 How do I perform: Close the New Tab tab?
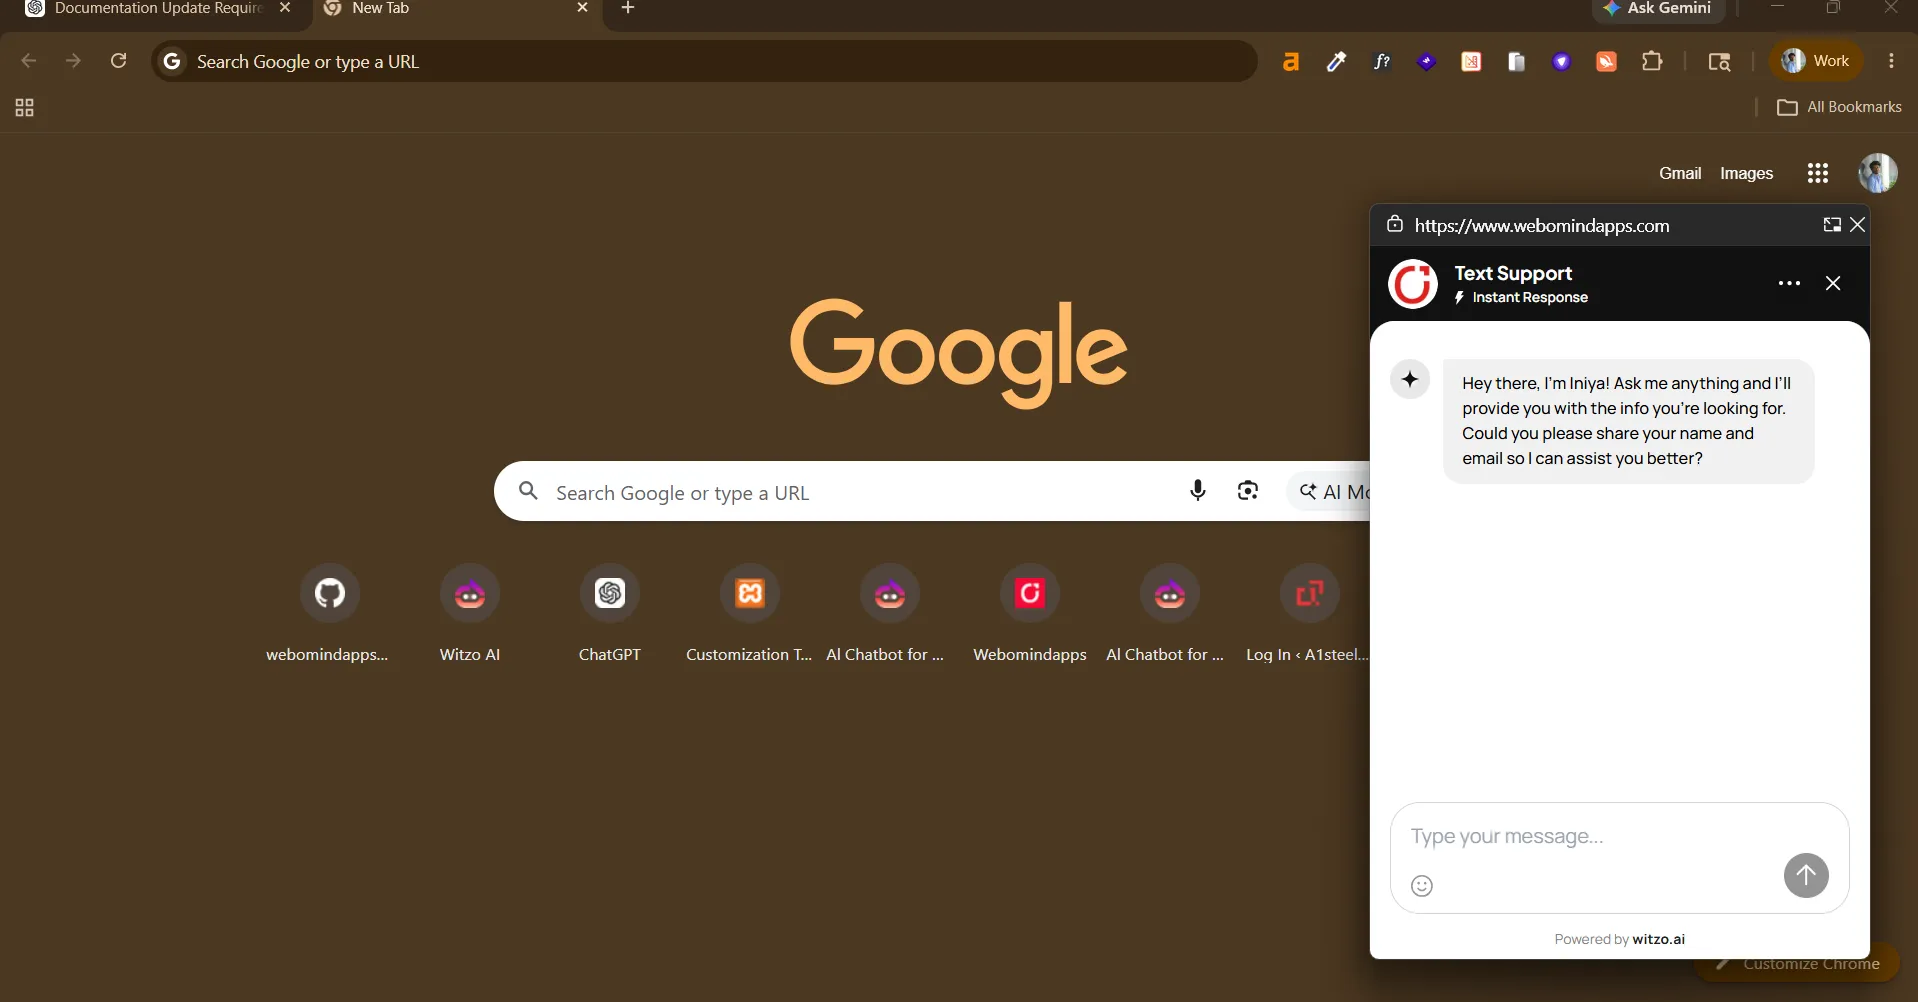(x=582, y=8)
